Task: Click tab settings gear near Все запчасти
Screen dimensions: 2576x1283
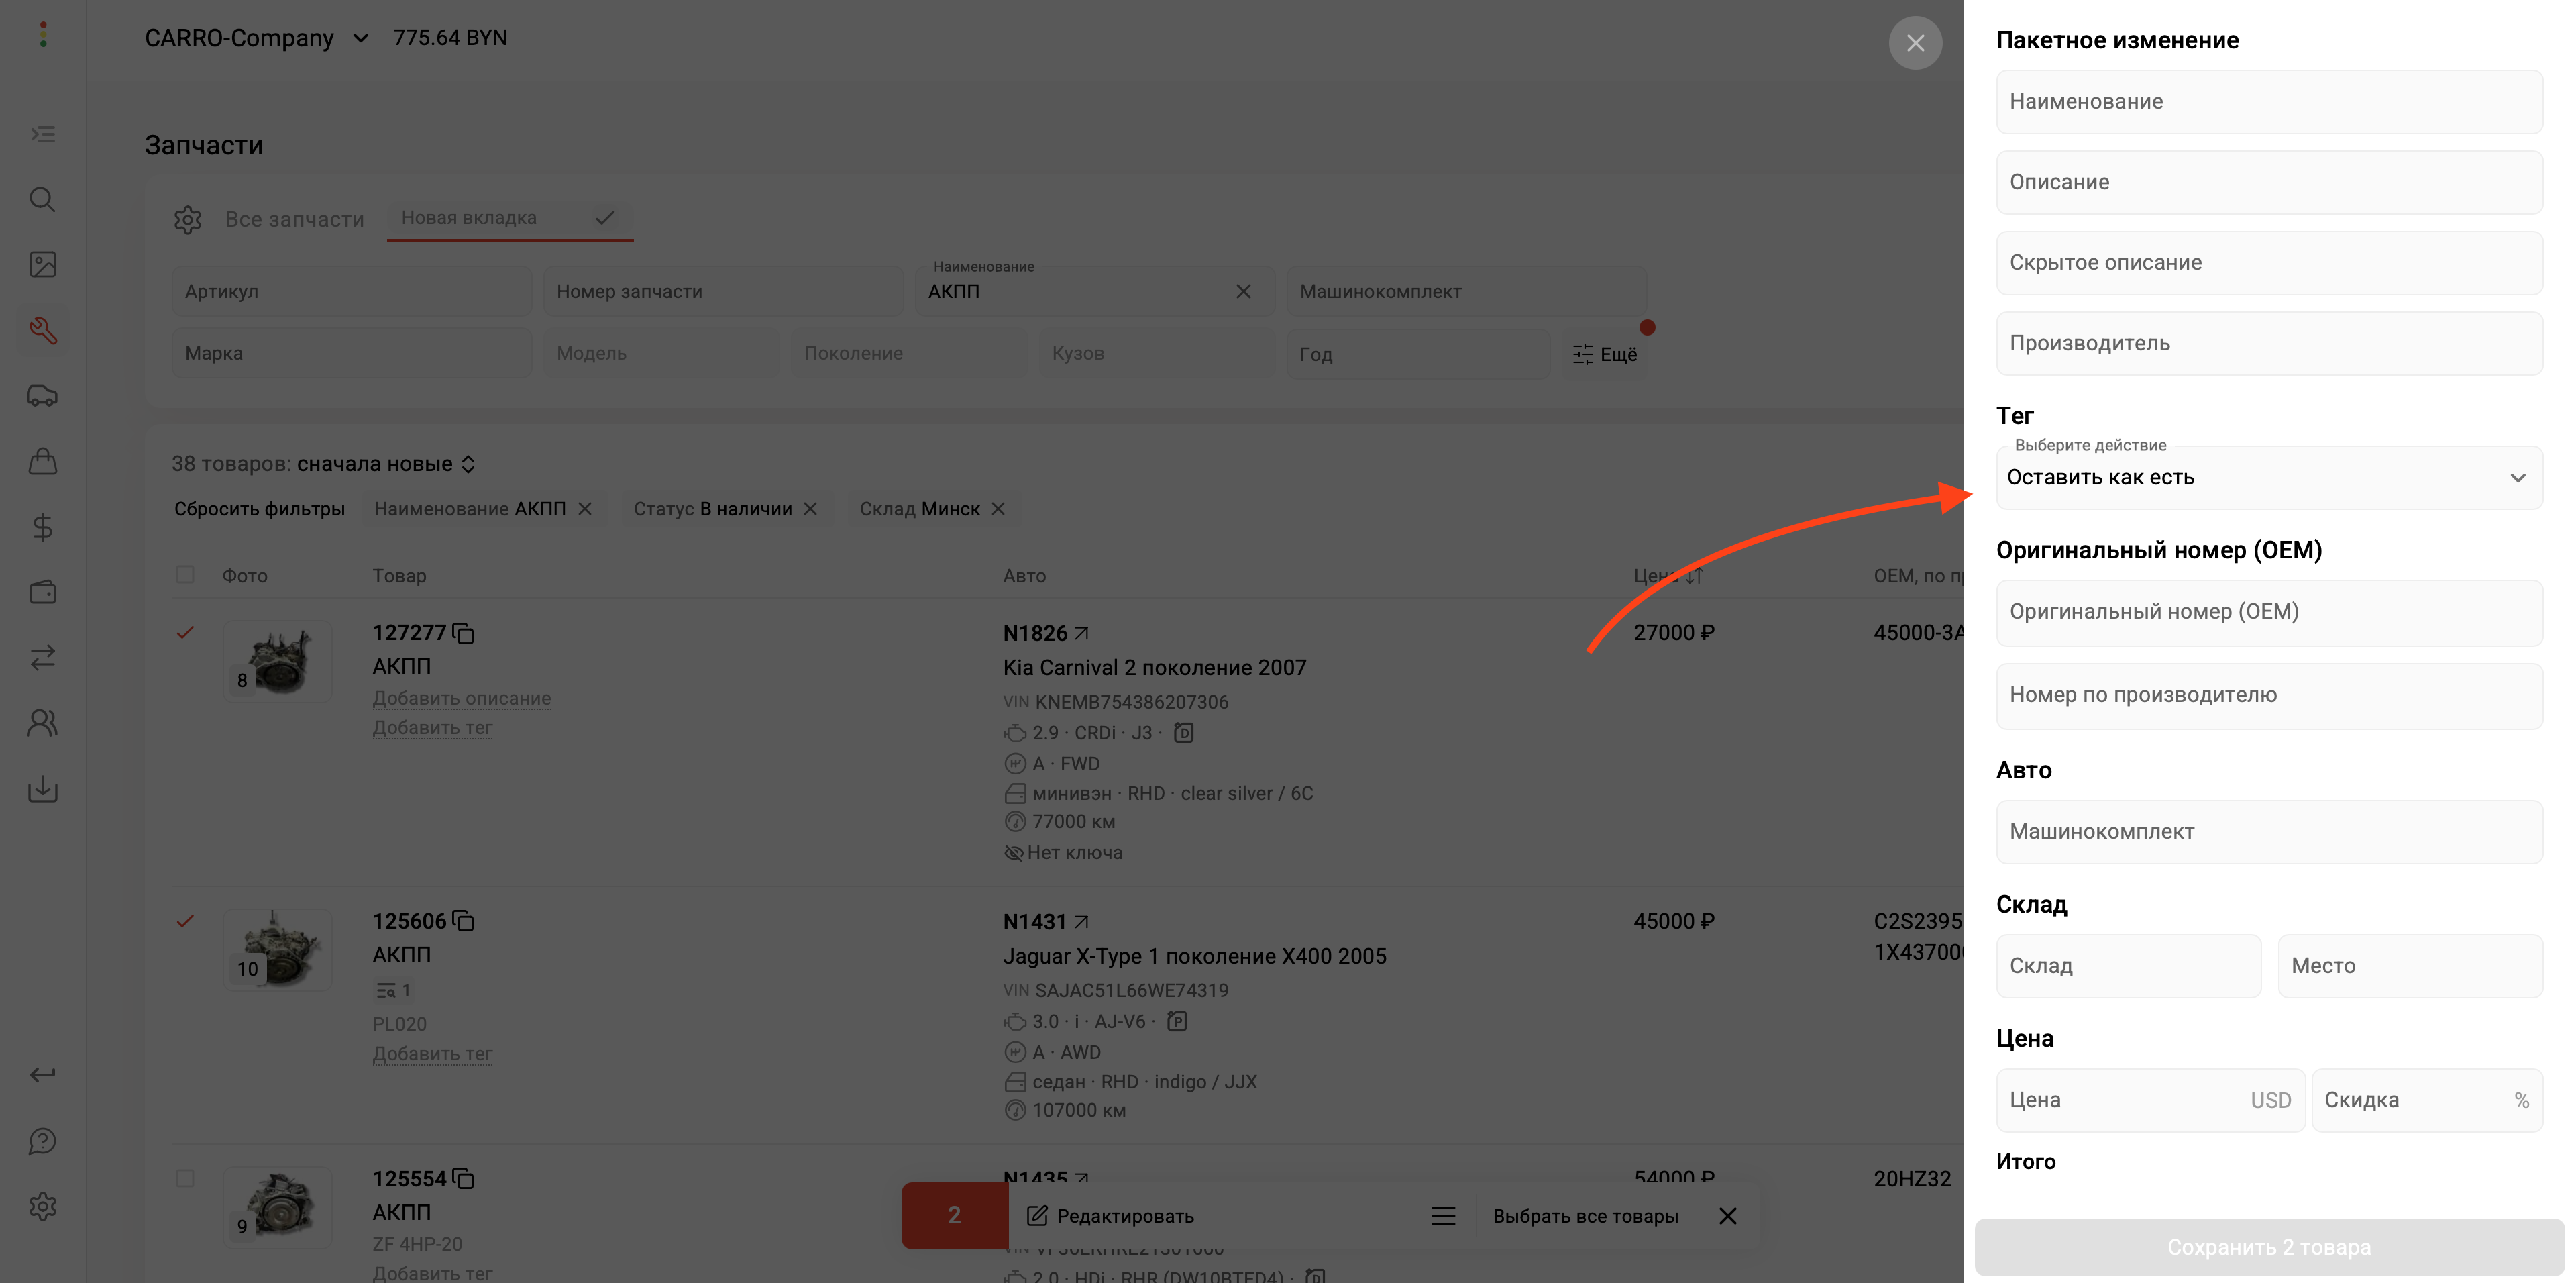Action: 188,219
